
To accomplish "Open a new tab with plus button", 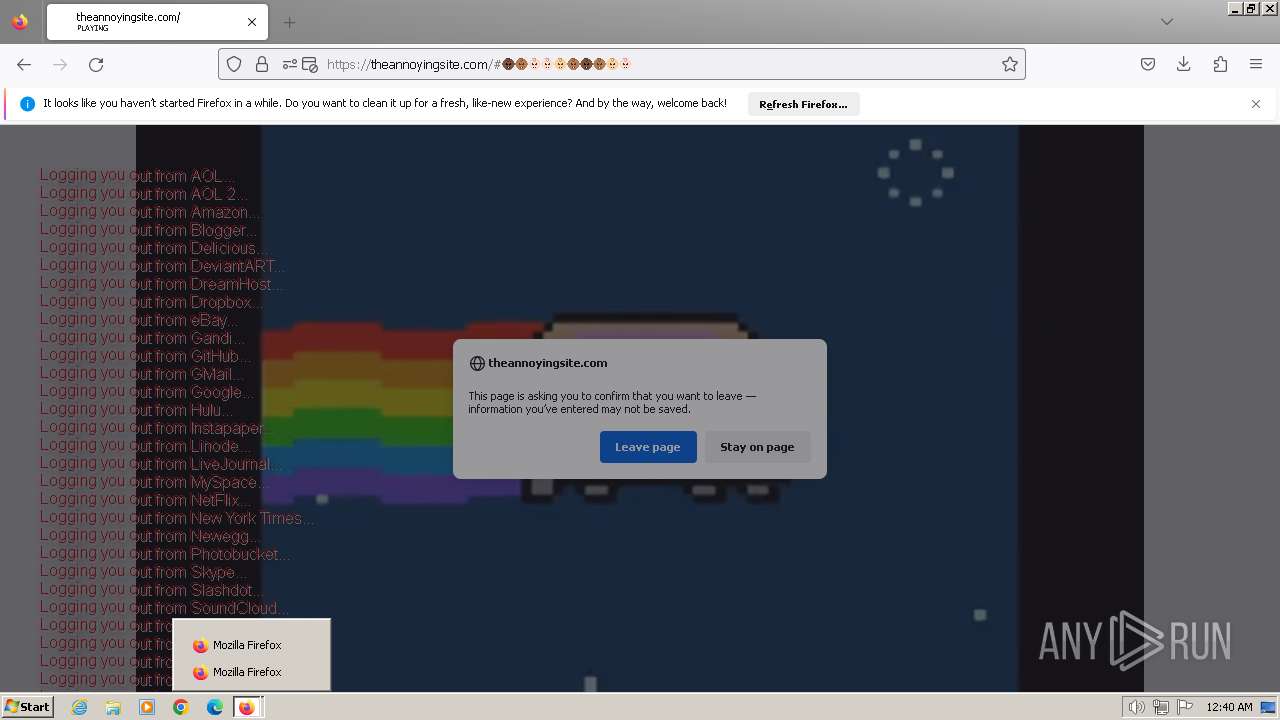I will point(289,22).
